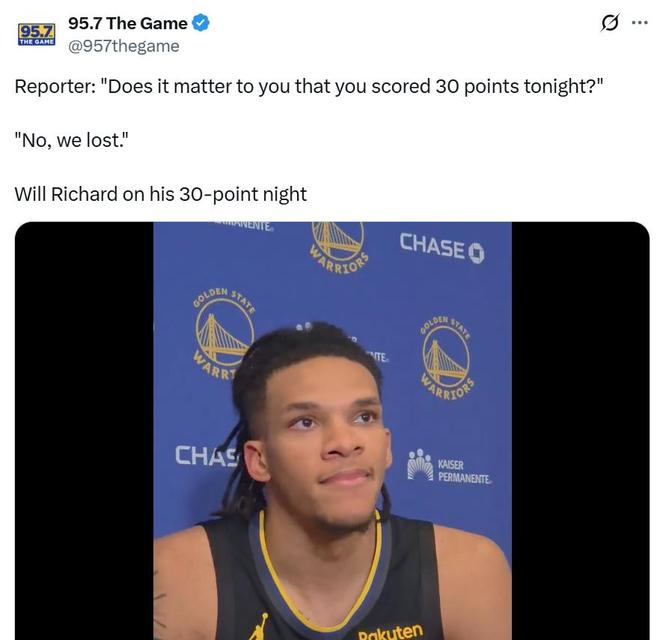The image size is (660, 640).
Task: Click the reporter question text line
Action: [309, 86]
